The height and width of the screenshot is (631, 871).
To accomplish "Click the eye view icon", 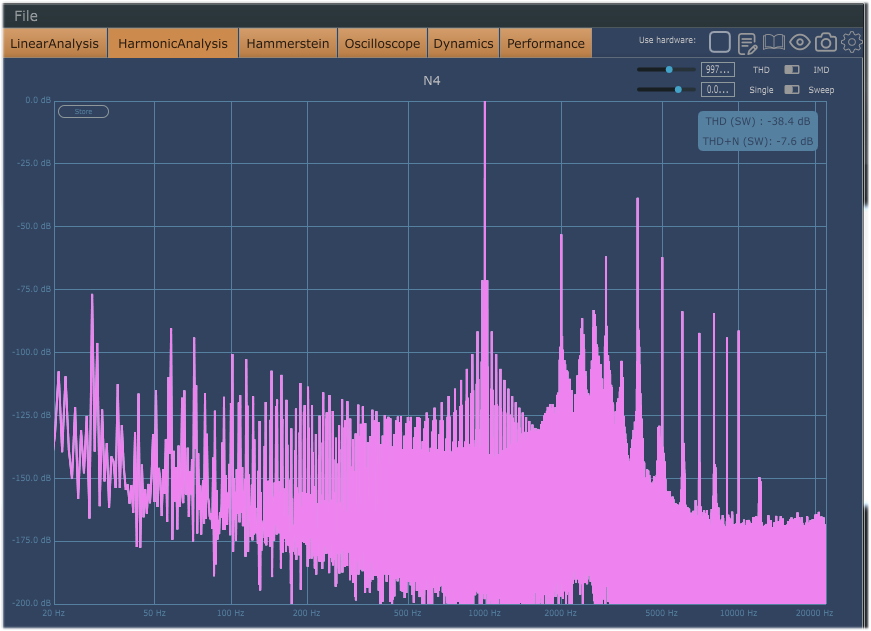I will point(800,42).
